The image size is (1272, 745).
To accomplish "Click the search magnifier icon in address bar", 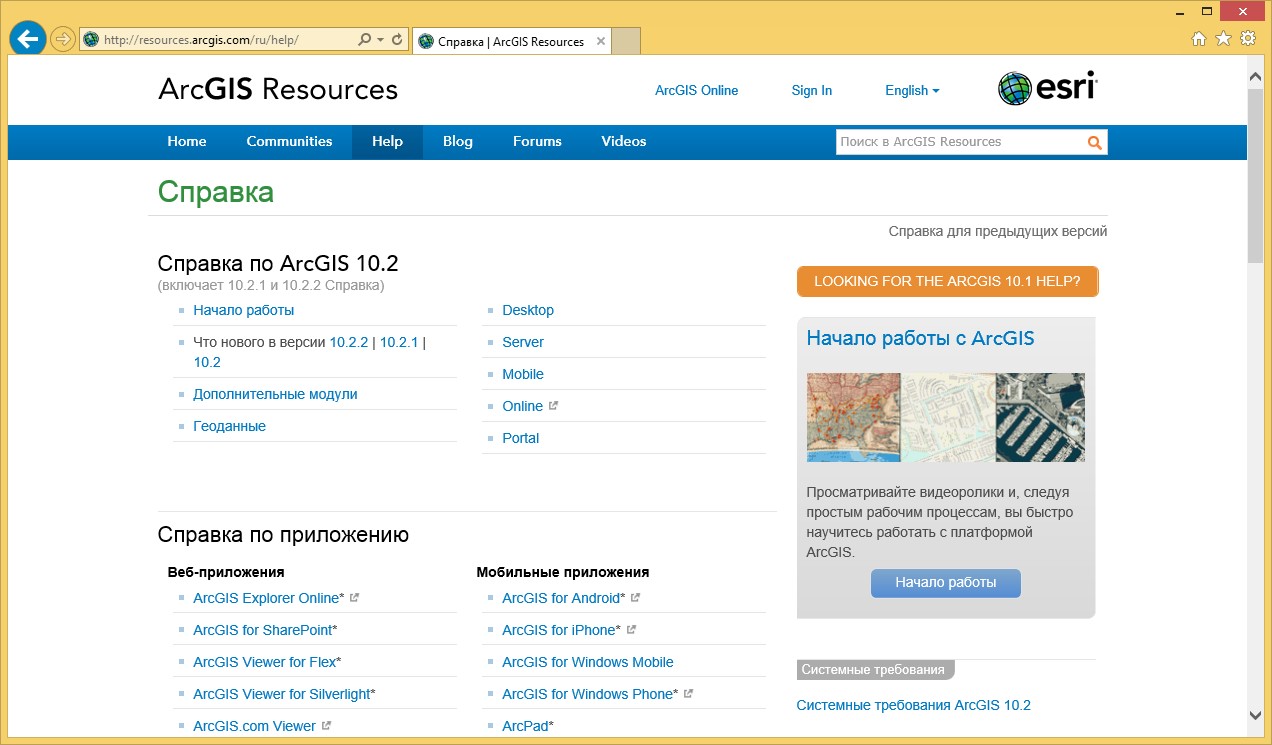I will tap(365, 40).
